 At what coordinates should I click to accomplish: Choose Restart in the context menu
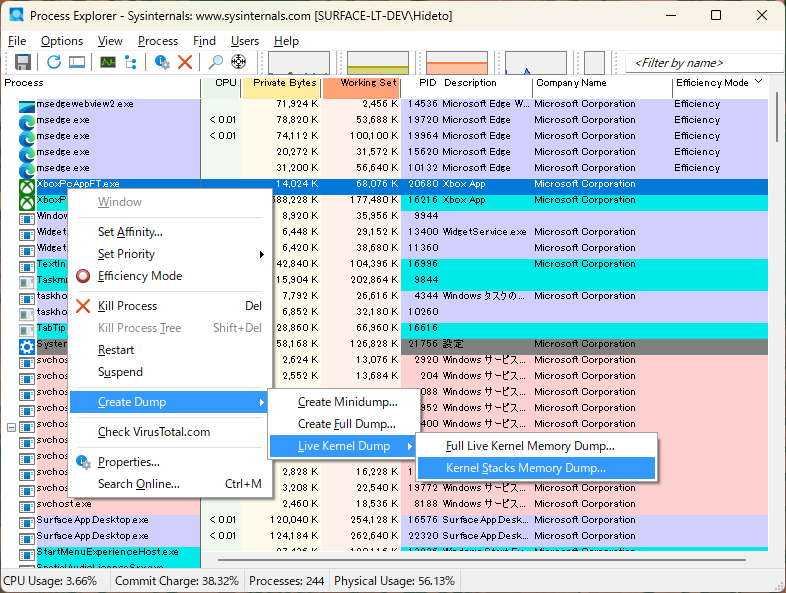tap(170, 350)
